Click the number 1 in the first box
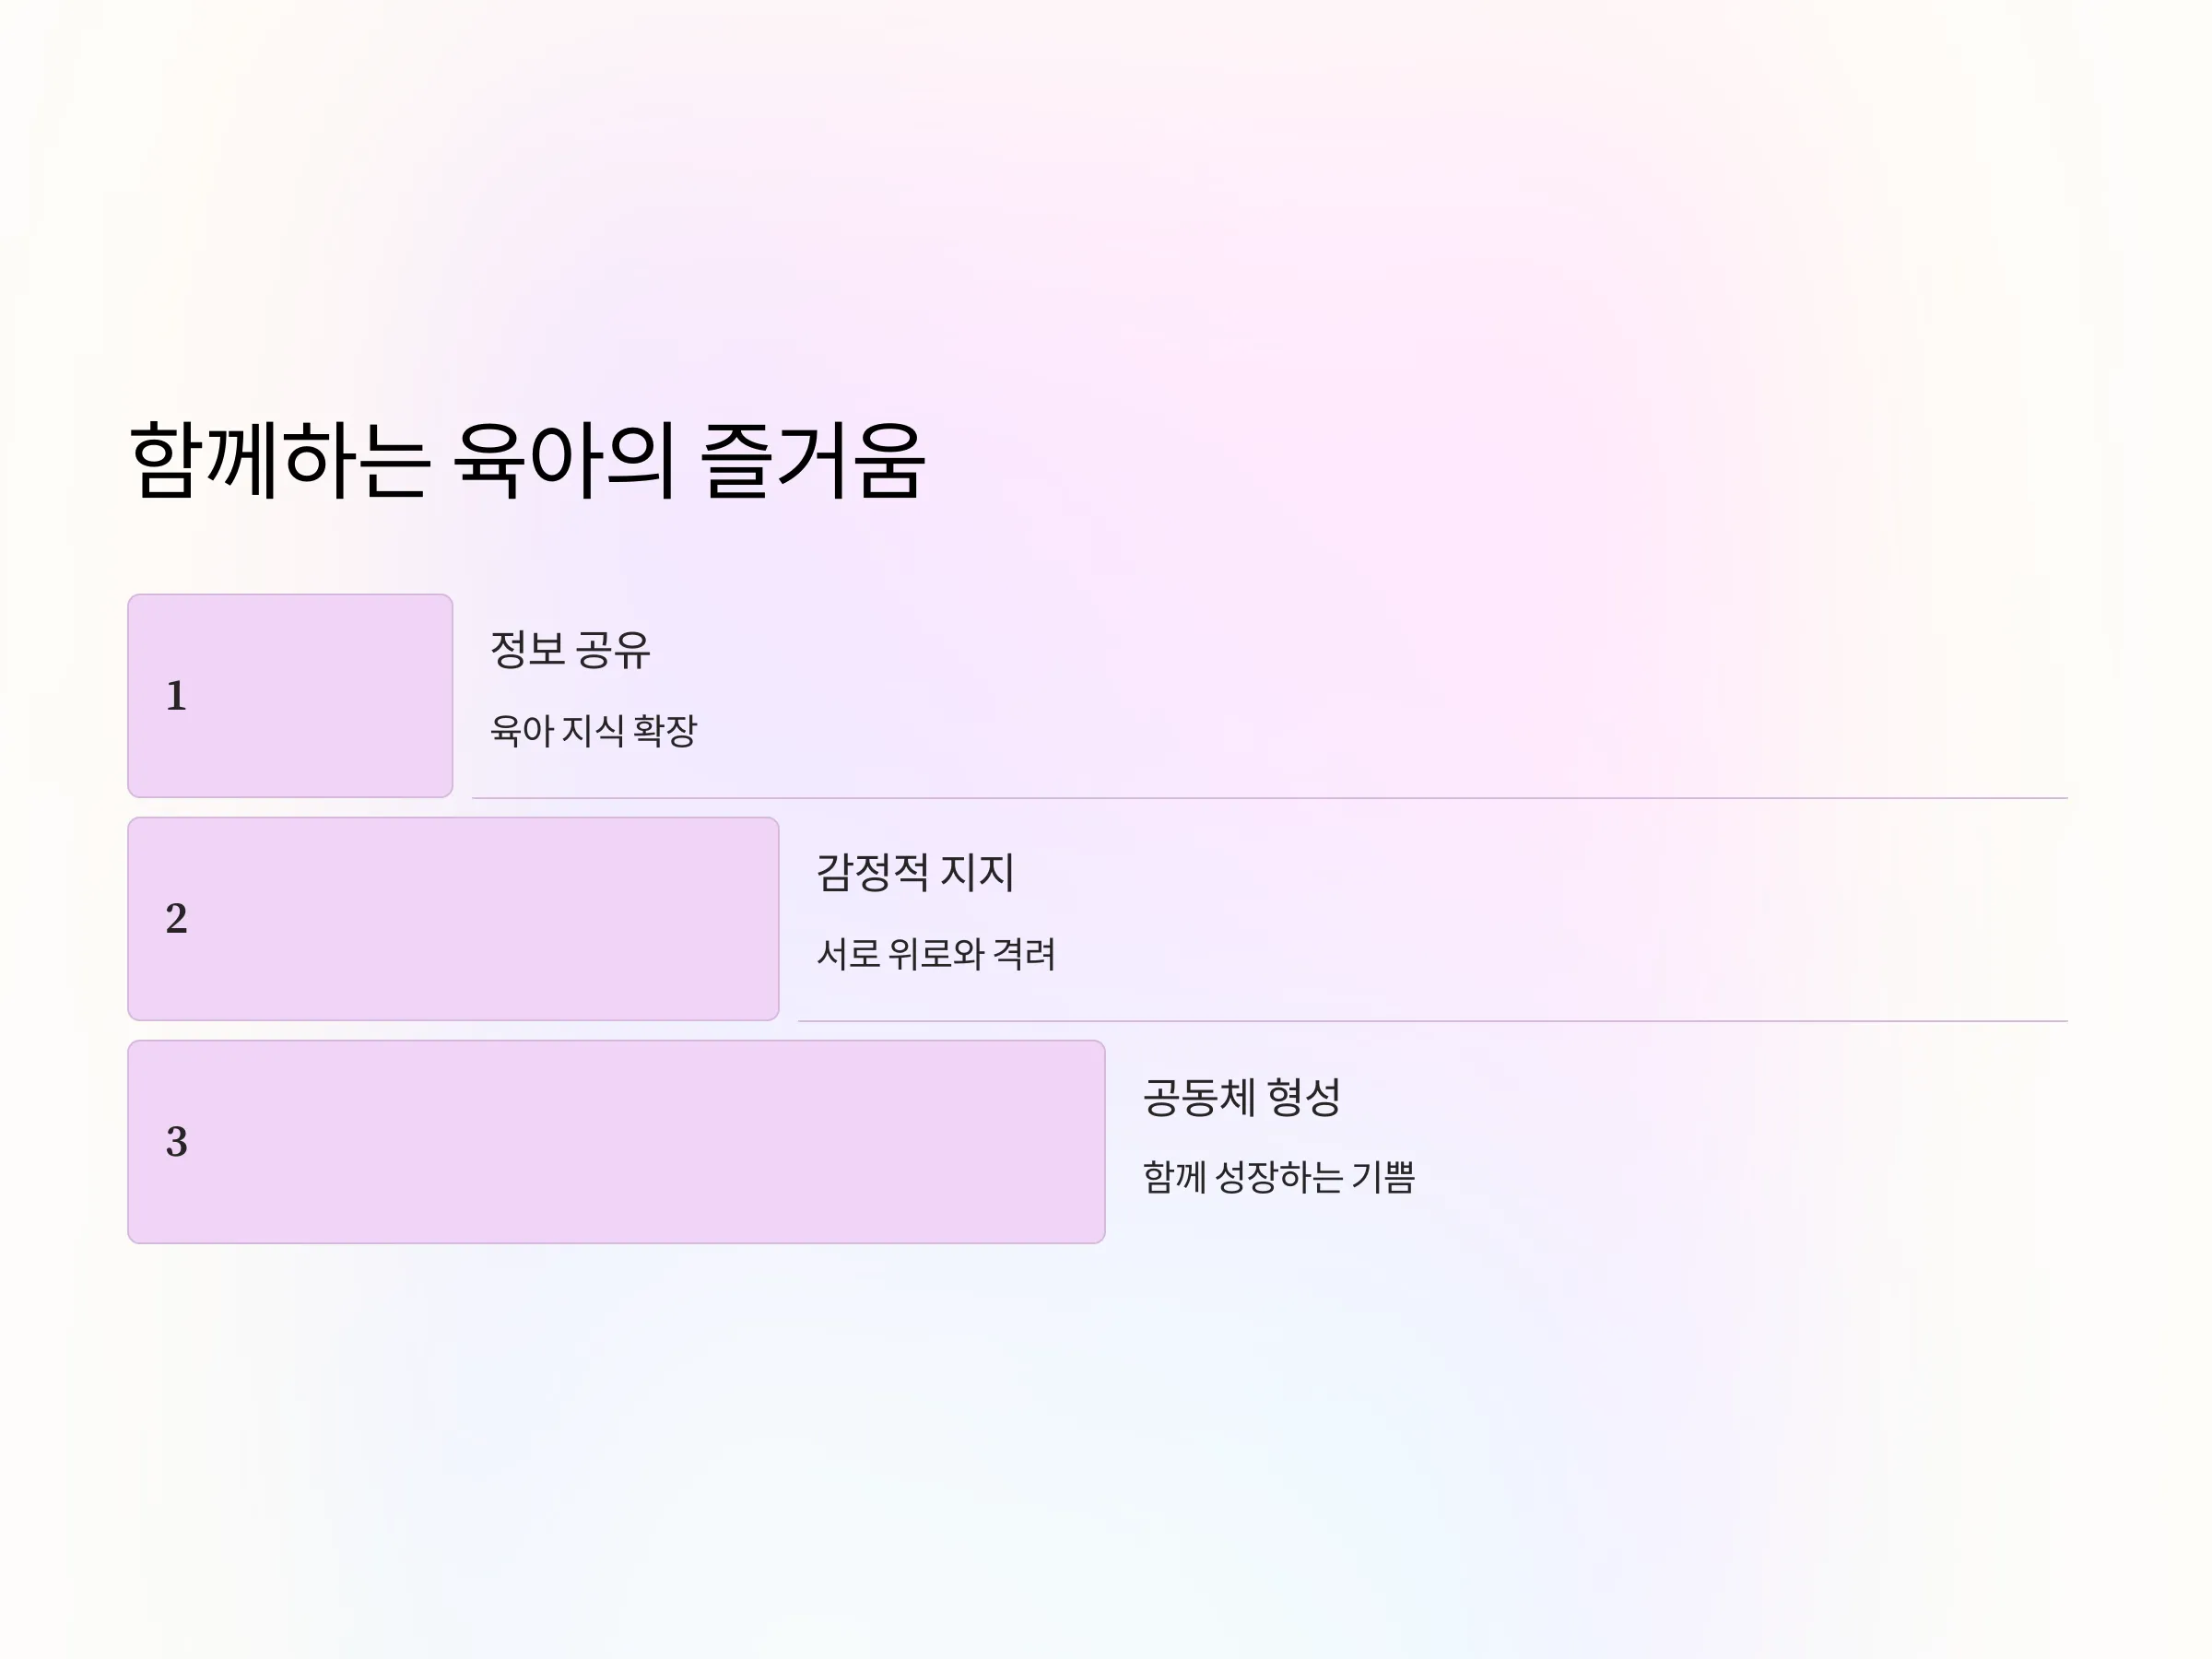The width and height of the screenshot is (2212, 1659). point(176,696)
